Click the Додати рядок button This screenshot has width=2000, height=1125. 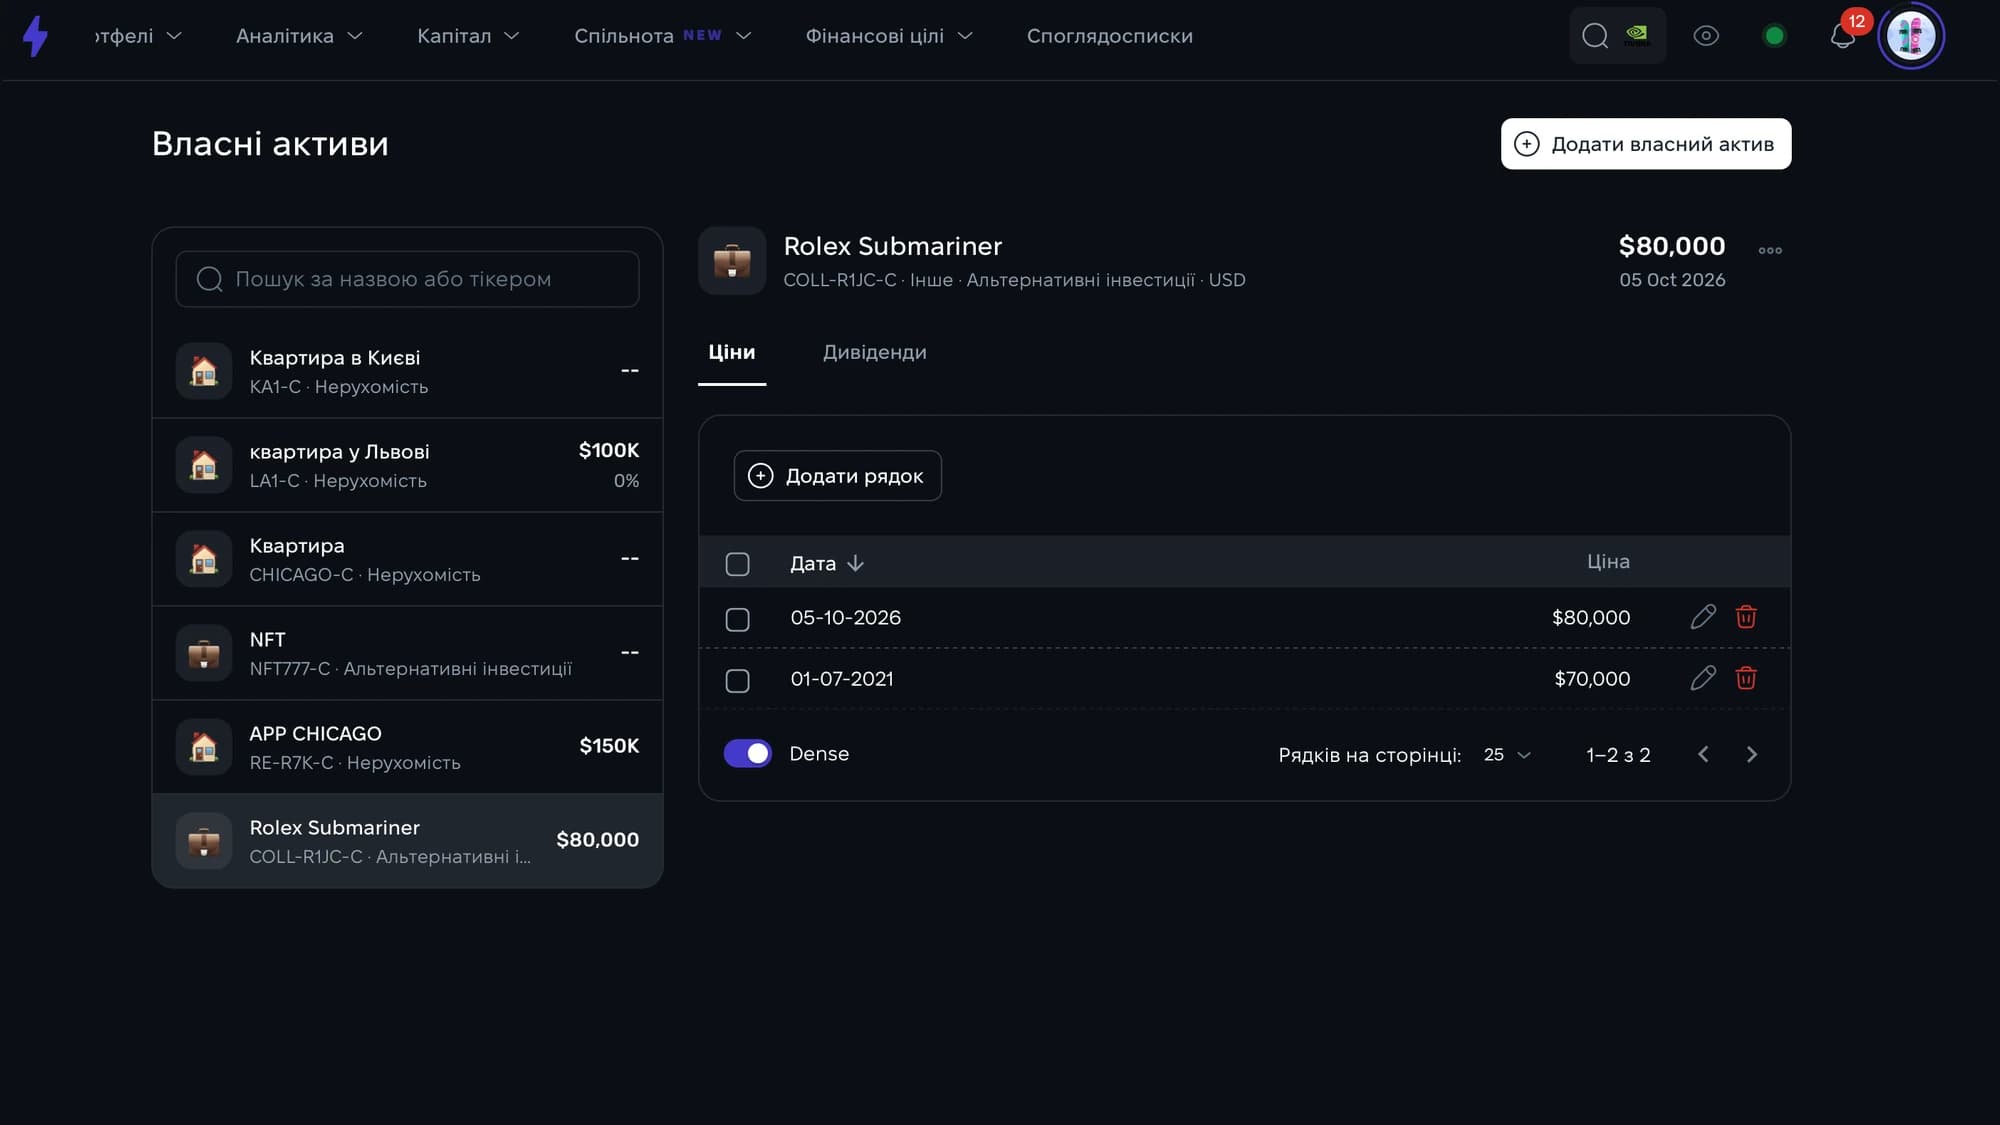pyautogui.click(x=837, y=476)
